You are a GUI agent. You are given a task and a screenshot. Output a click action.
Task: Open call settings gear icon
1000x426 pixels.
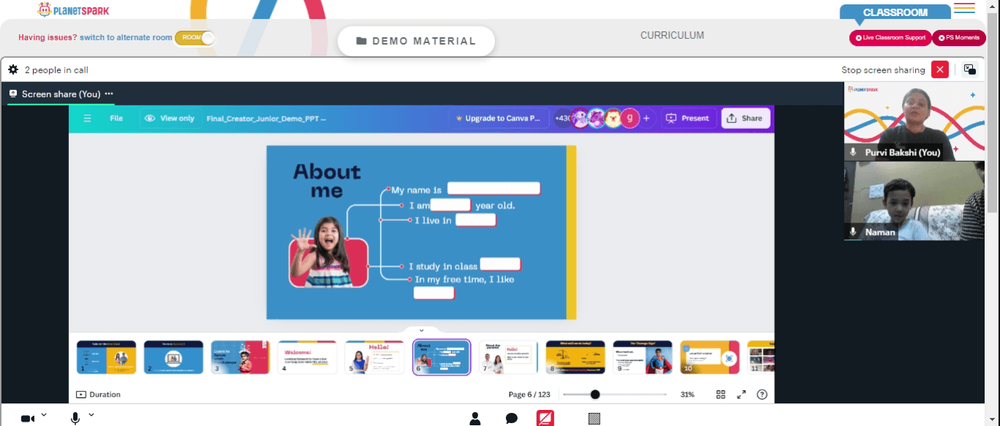(13, 70)
